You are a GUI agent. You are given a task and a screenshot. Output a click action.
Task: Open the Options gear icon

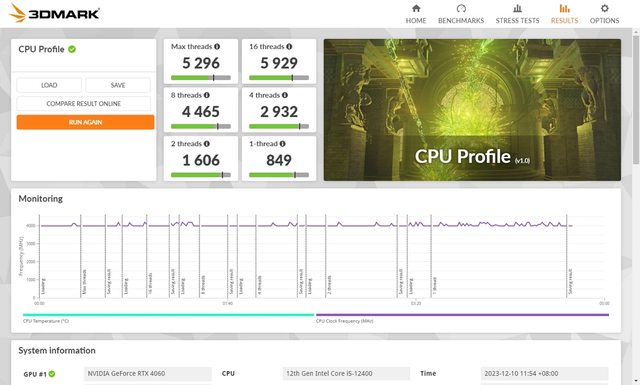point(604,8)
